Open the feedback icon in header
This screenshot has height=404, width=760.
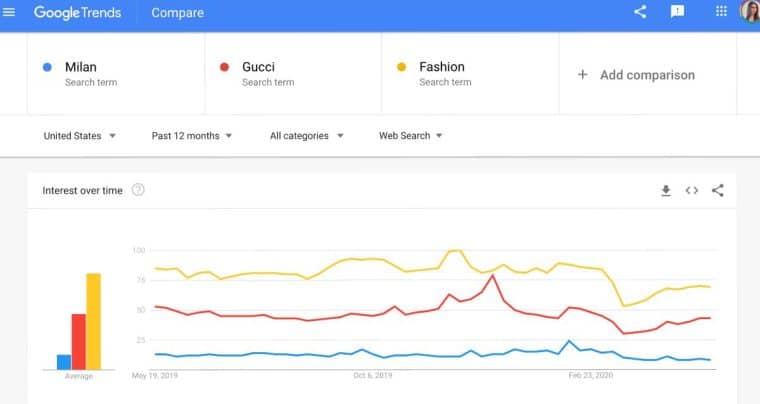[x=677, y=12]
